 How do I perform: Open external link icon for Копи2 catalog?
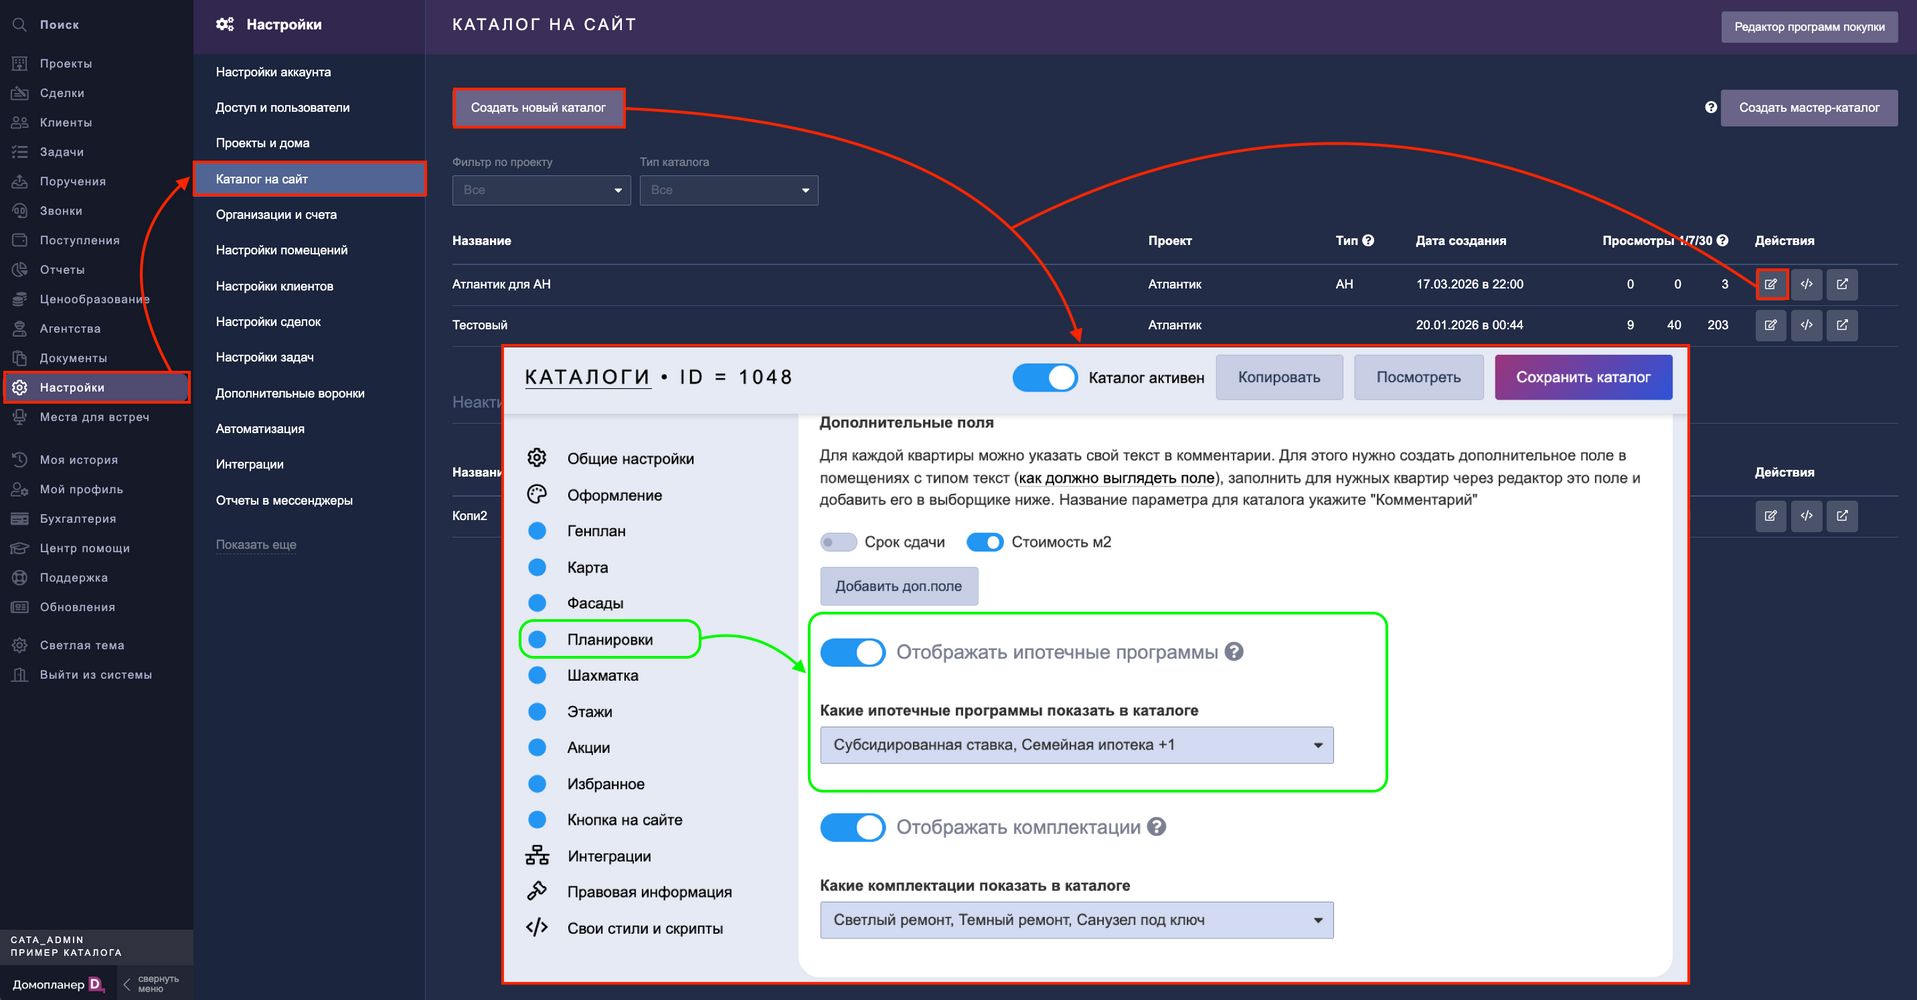point(1842,516)
